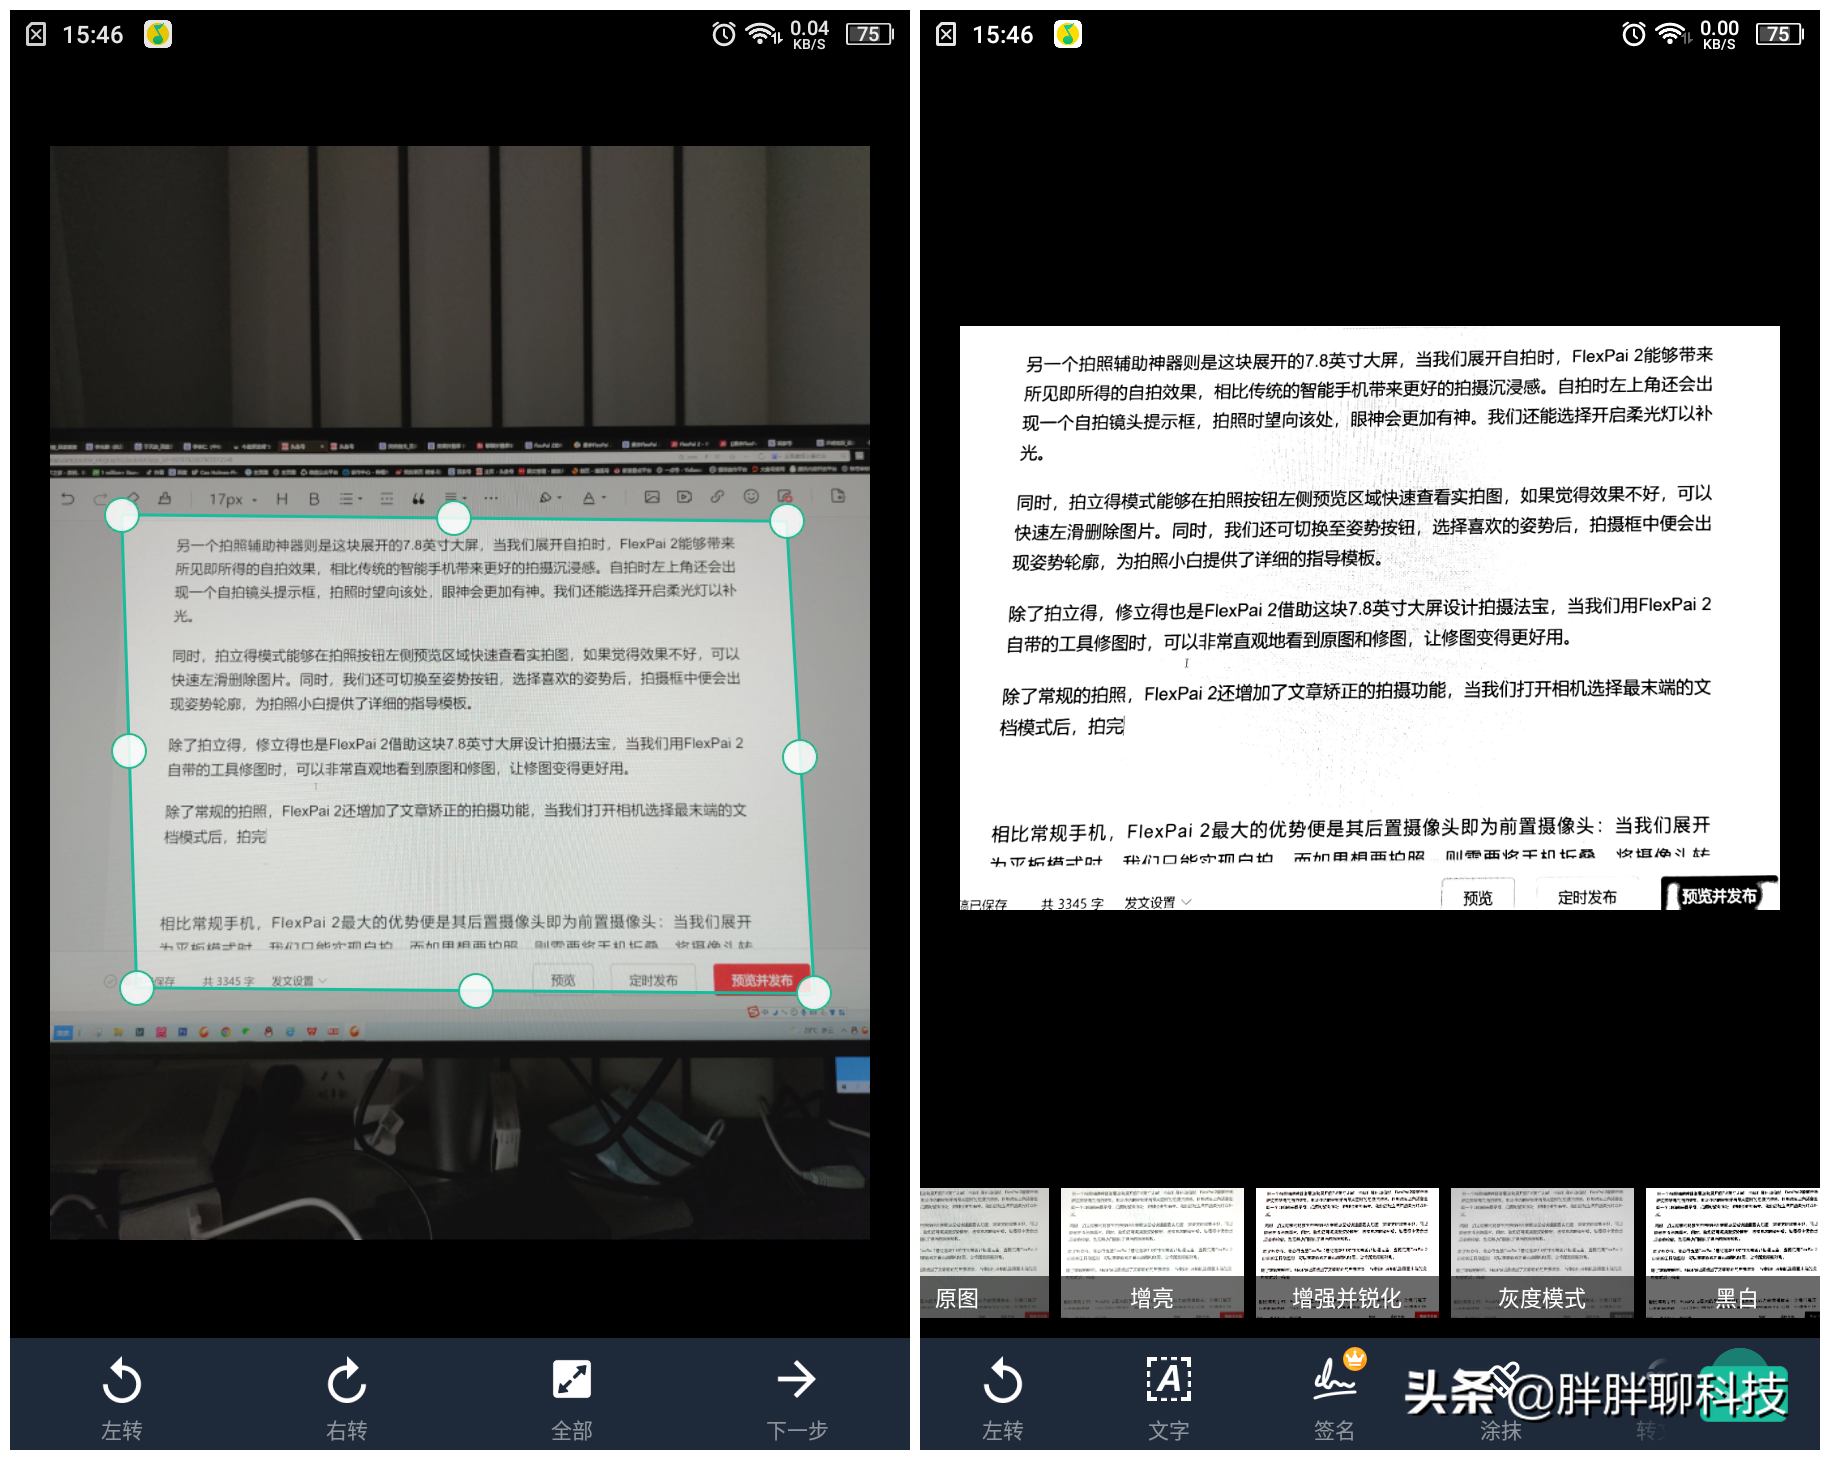This screenshot has height=1460, width=1830.
Task: Click the top-left crop corner handle
Action: tap(122, 515)
